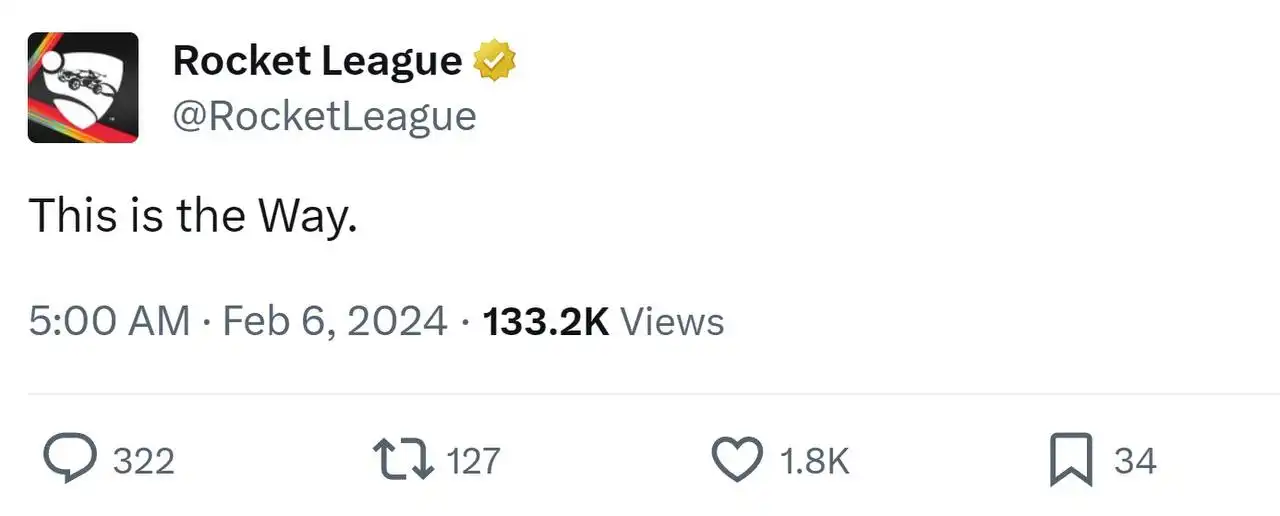Open the 5:00 AM timestamp link
This screenshot has height=516, width=1280.
click(109, 321)
